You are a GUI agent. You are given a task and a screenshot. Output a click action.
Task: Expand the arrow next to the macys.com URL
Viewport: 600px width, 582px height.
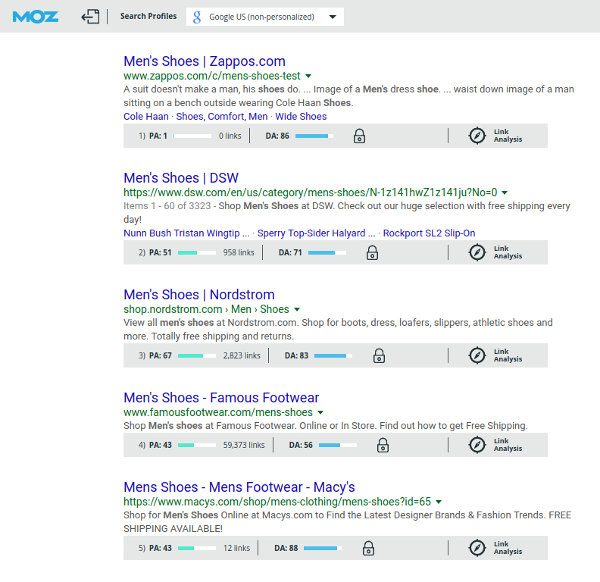click(439, 502)
